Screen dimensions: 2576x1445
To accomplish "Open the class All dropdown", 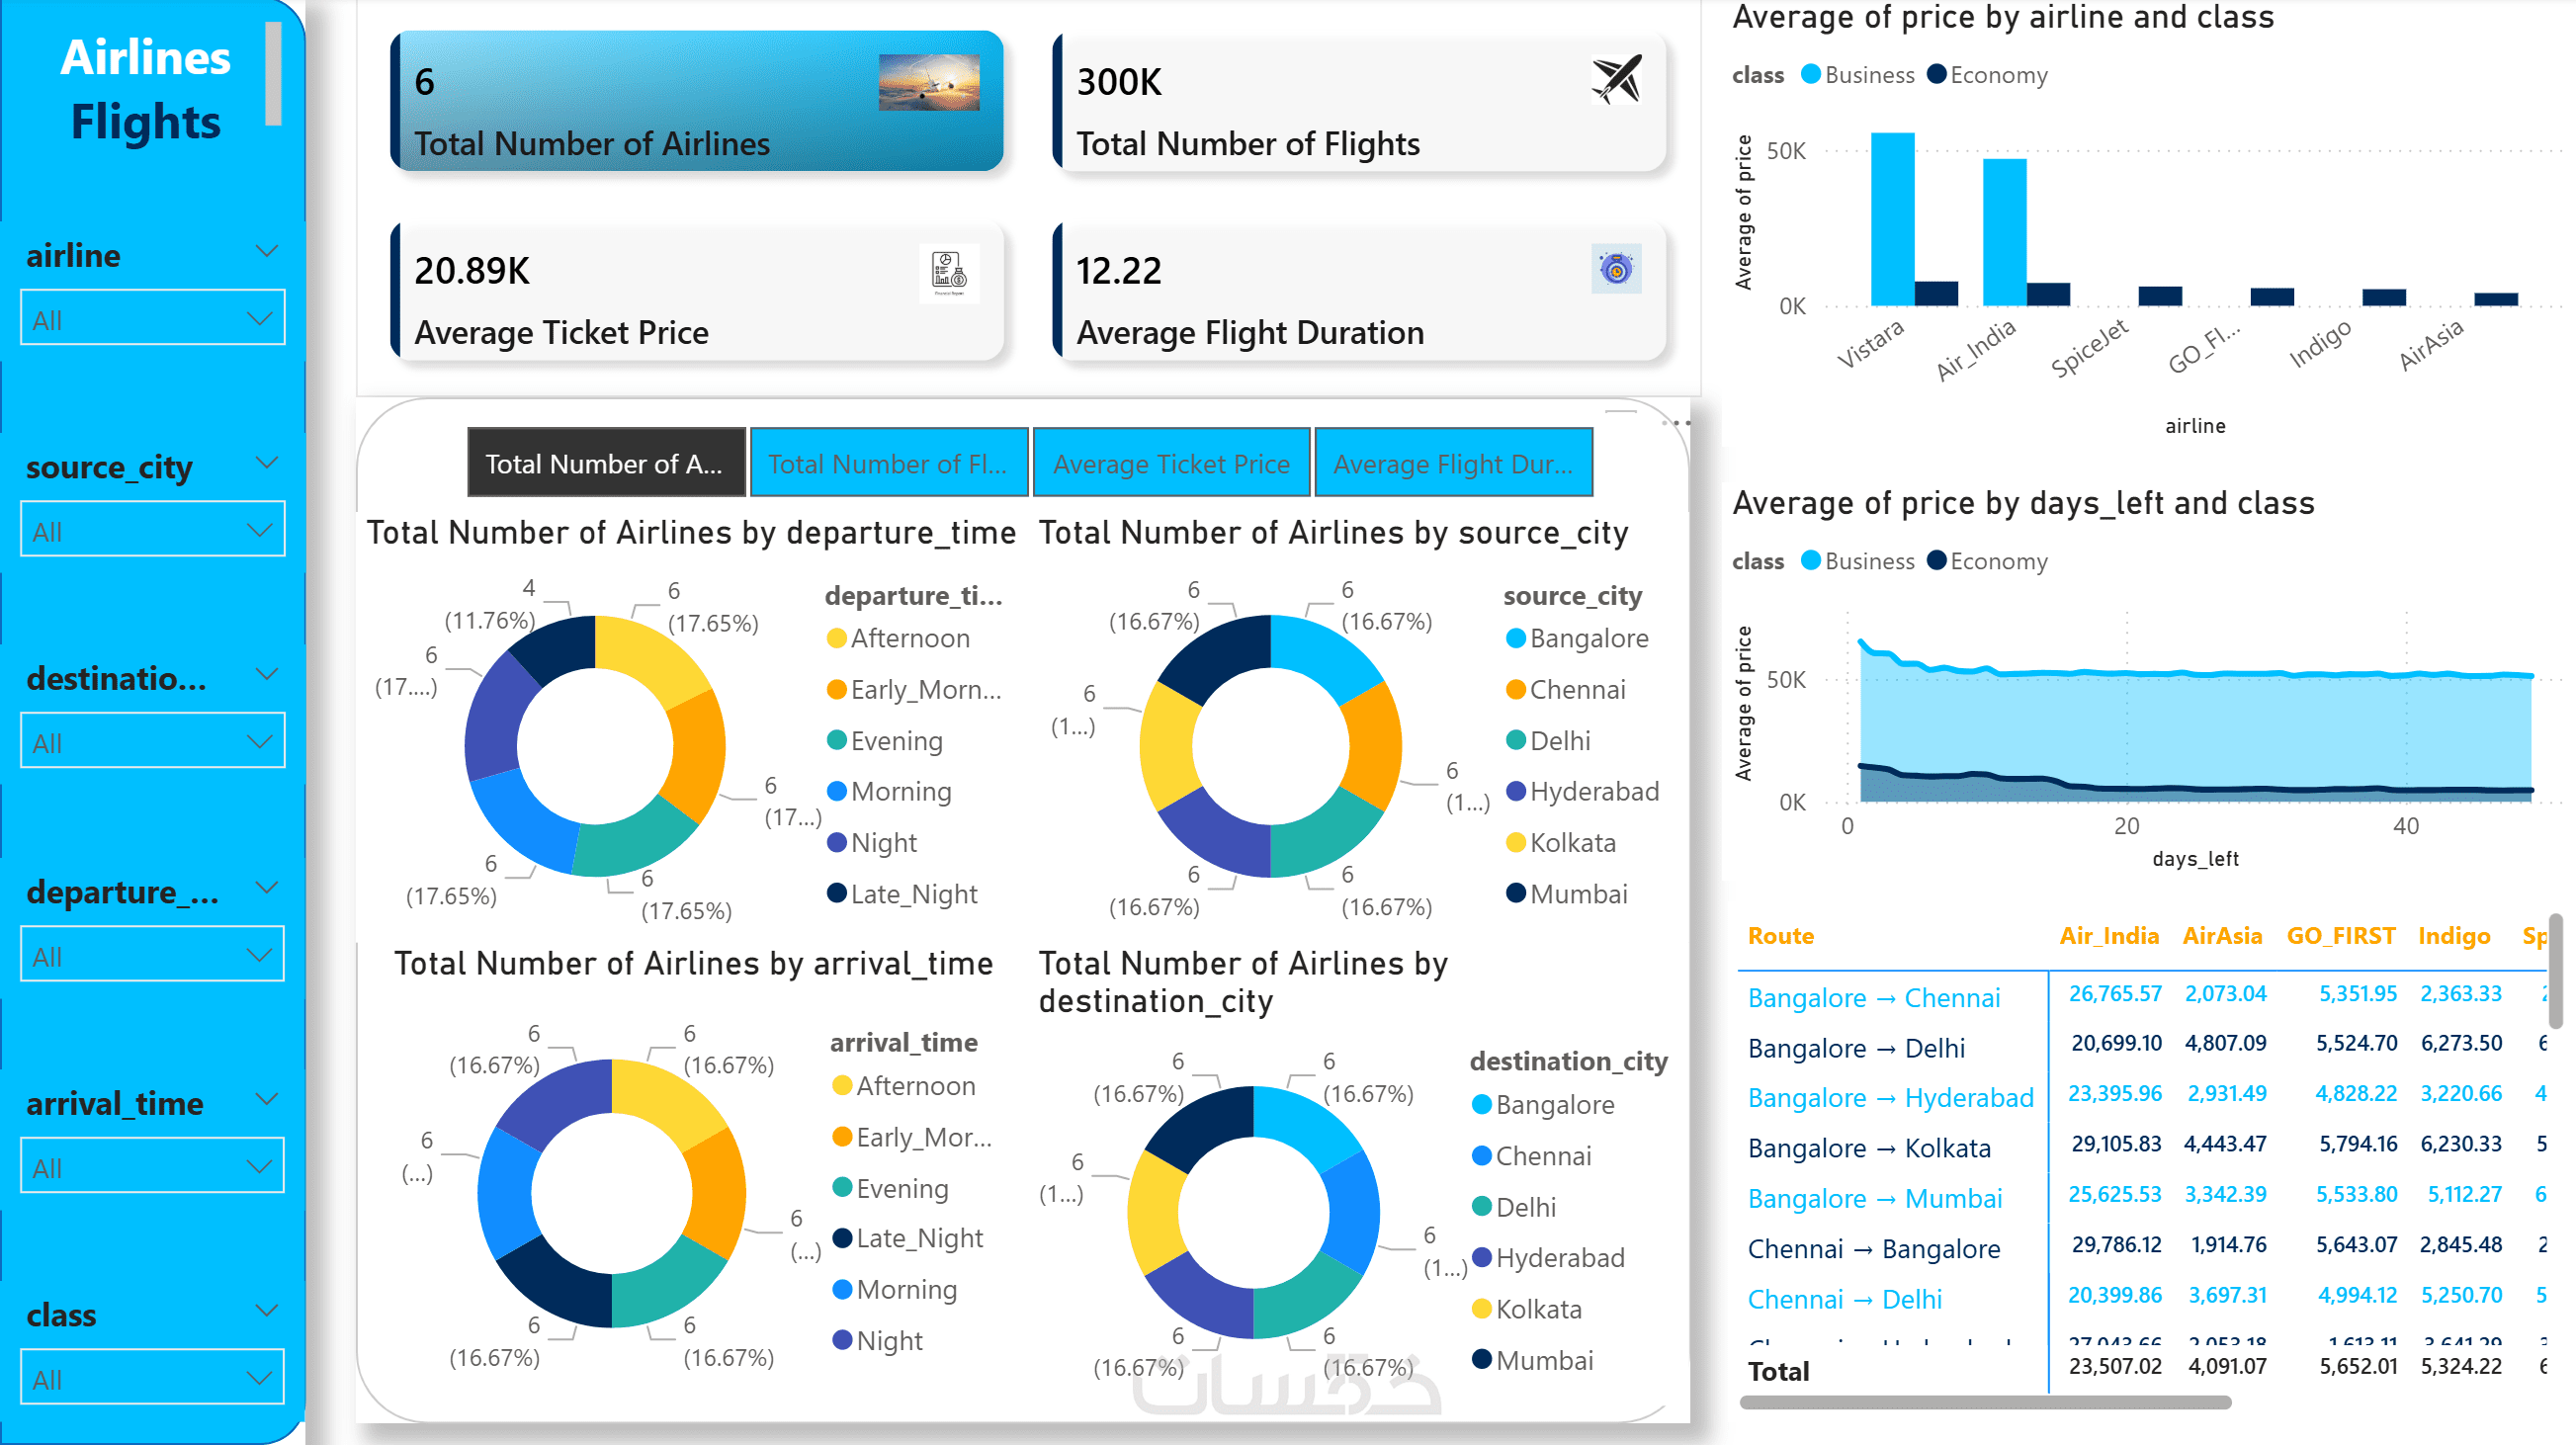I will click(153, 1379).
